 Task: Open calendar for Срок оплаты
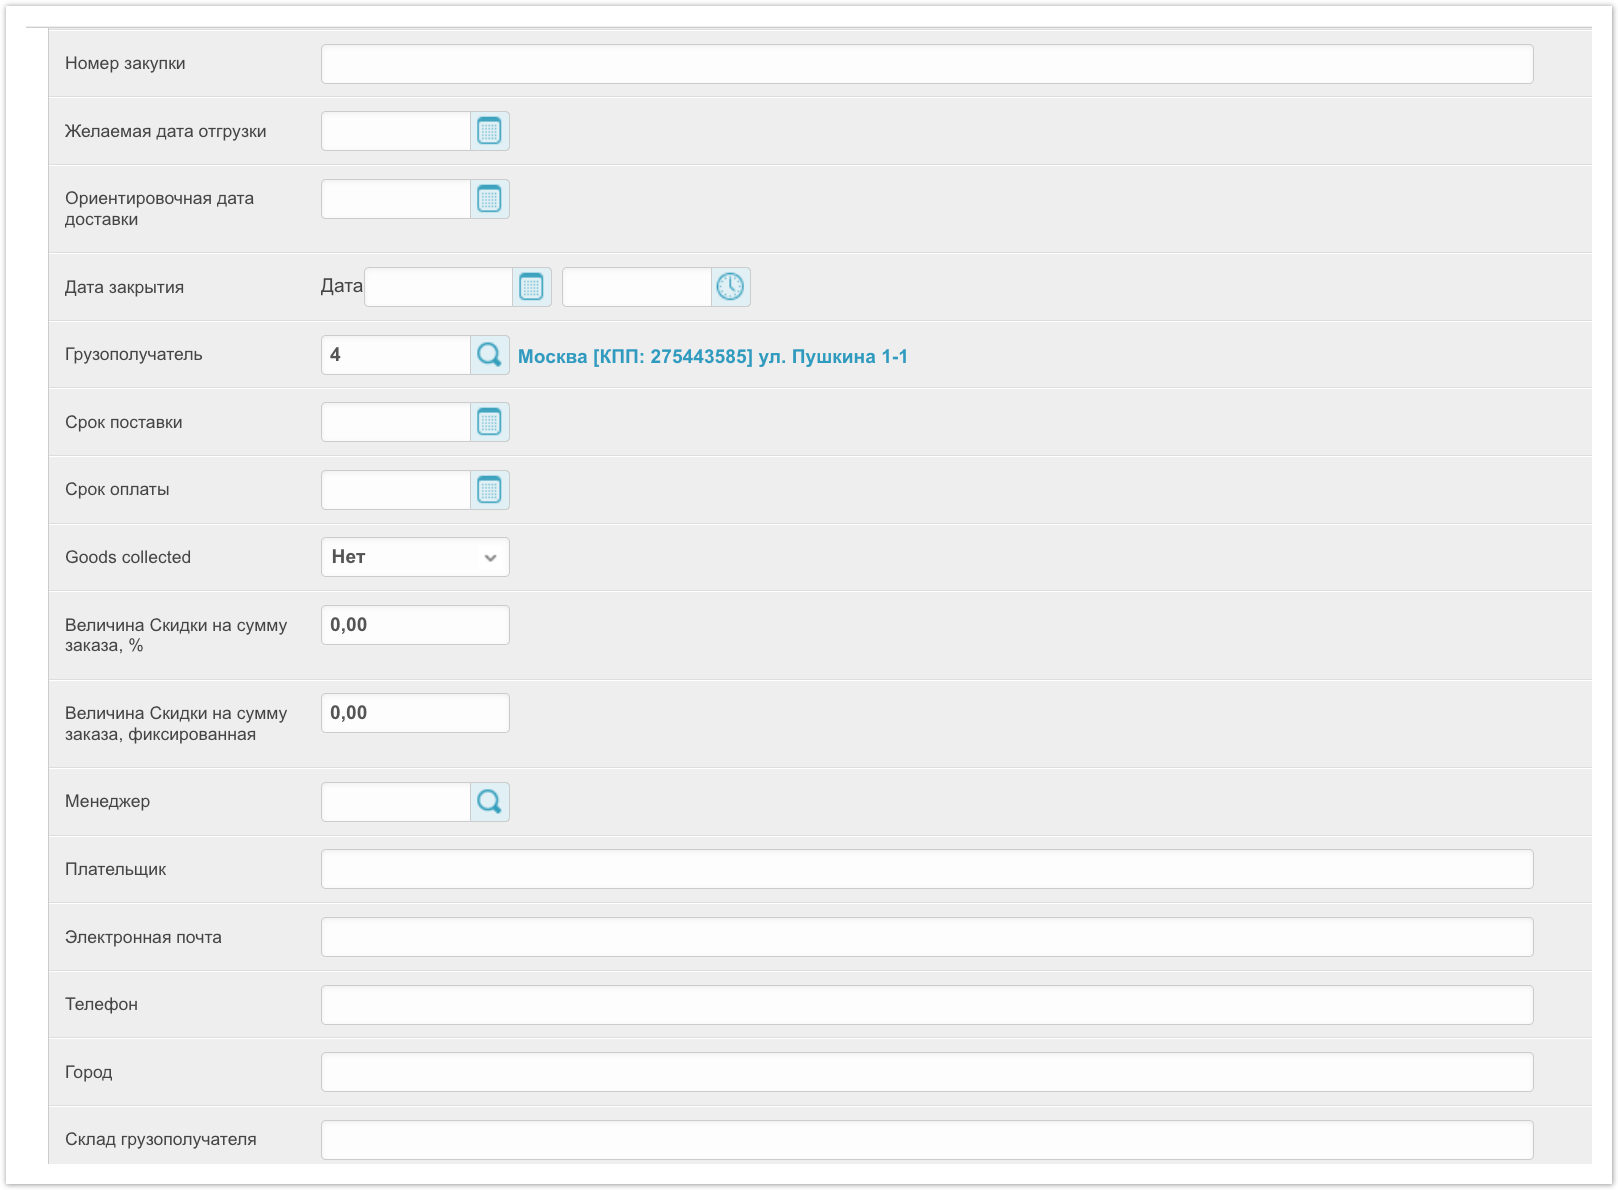pos(489,490)
